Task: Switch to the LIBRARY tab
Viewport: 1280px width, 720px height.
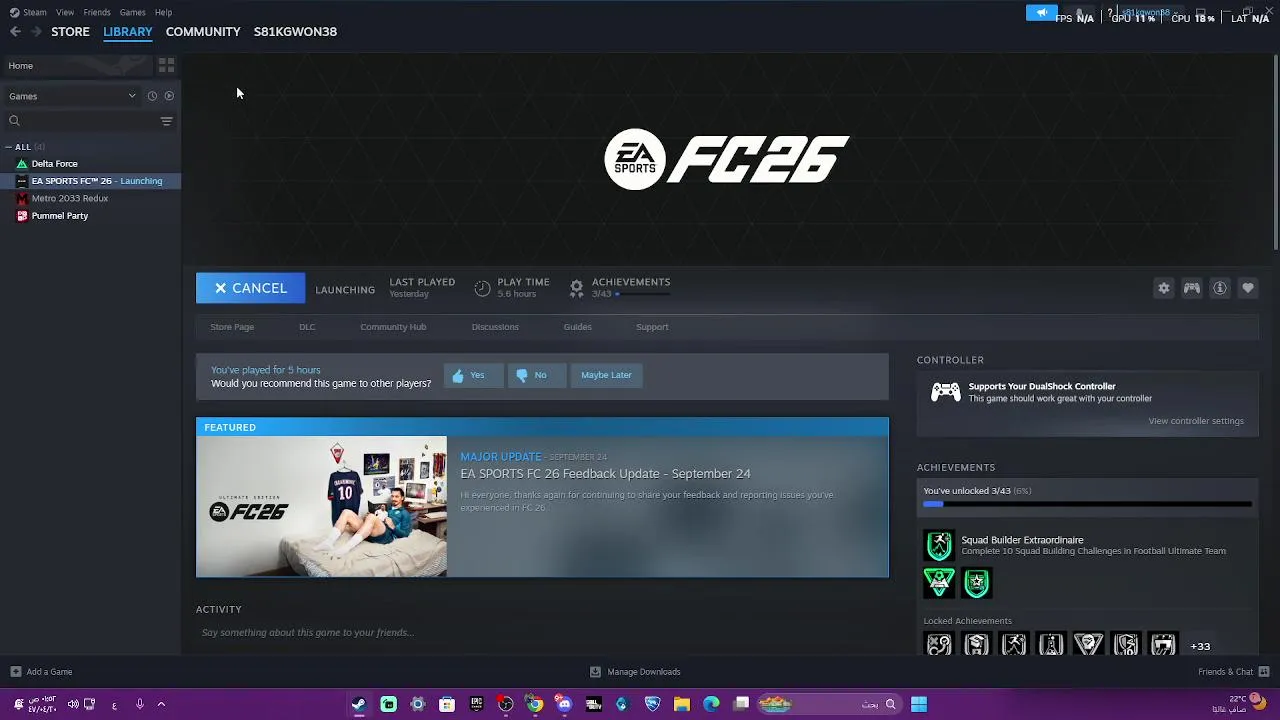Action: tap(128, 32)
